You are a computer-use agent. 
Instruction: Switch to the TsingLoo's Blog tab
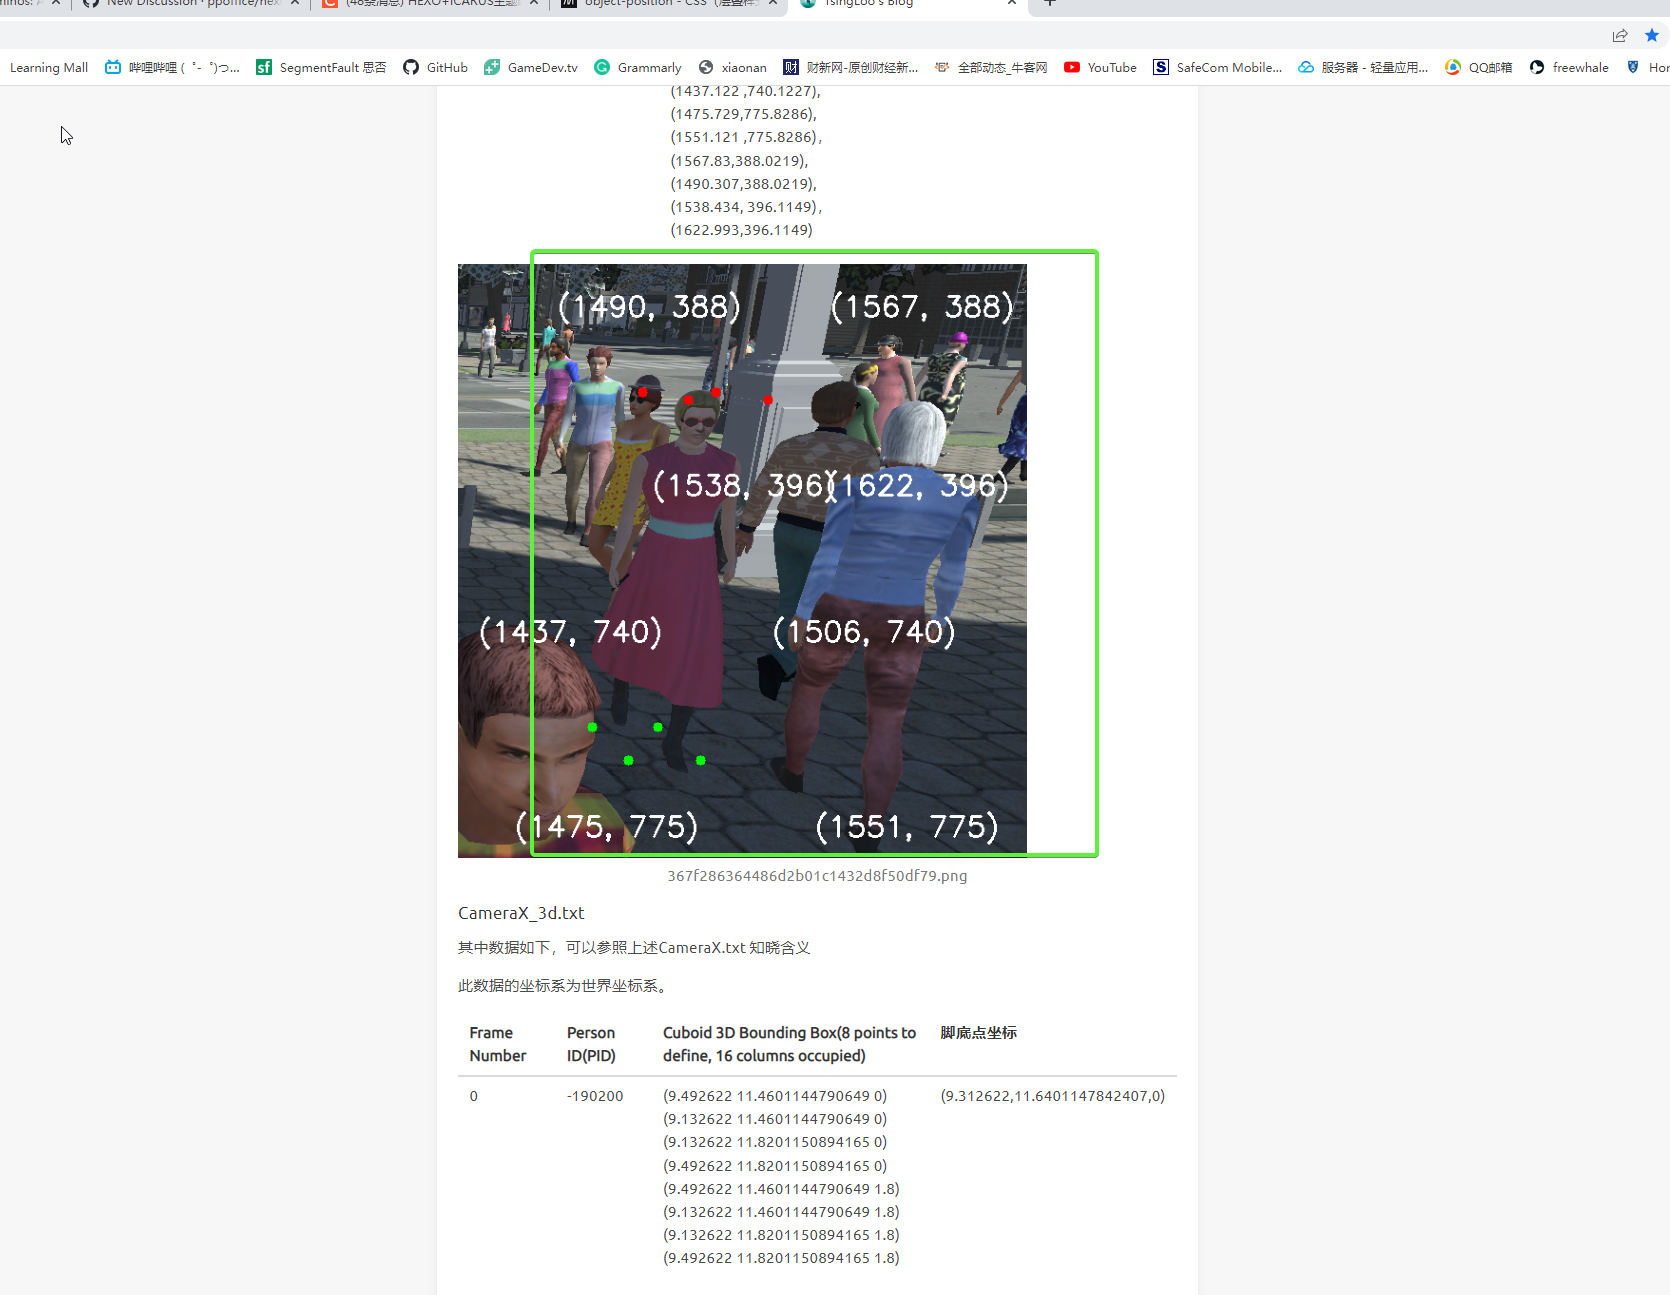pyautogui.click(x=890, y=4)
